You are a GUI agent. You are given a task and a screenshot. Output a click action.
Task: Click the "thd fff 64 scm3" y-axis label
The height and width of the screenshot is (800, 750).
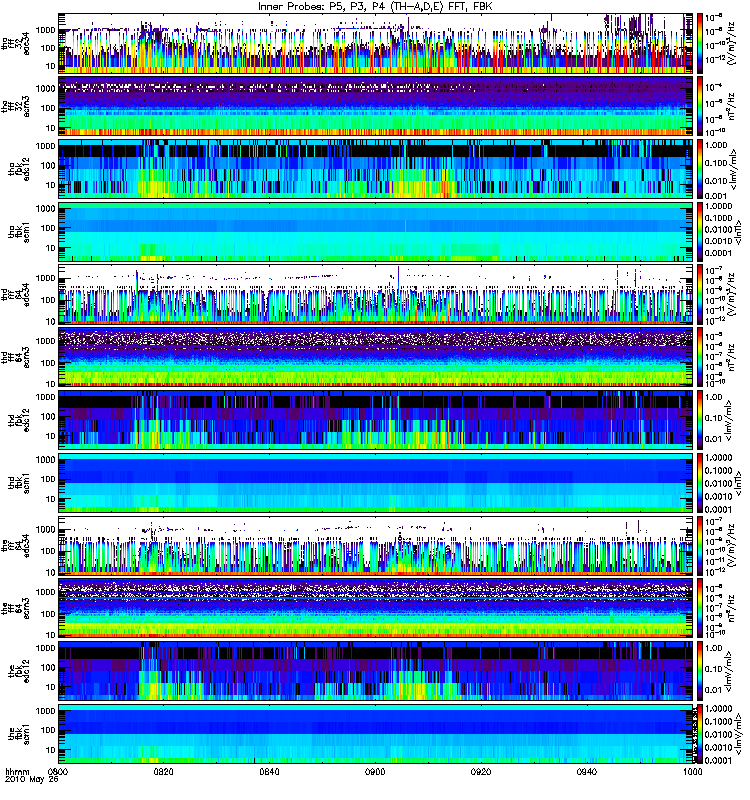pyautogui.click(x=15, y=357)
